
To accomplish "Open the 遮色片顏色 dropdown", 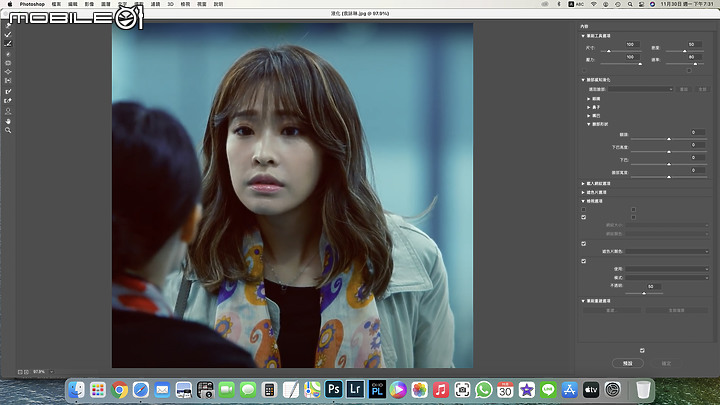I will pyautogui.click(x=667, y=251).
